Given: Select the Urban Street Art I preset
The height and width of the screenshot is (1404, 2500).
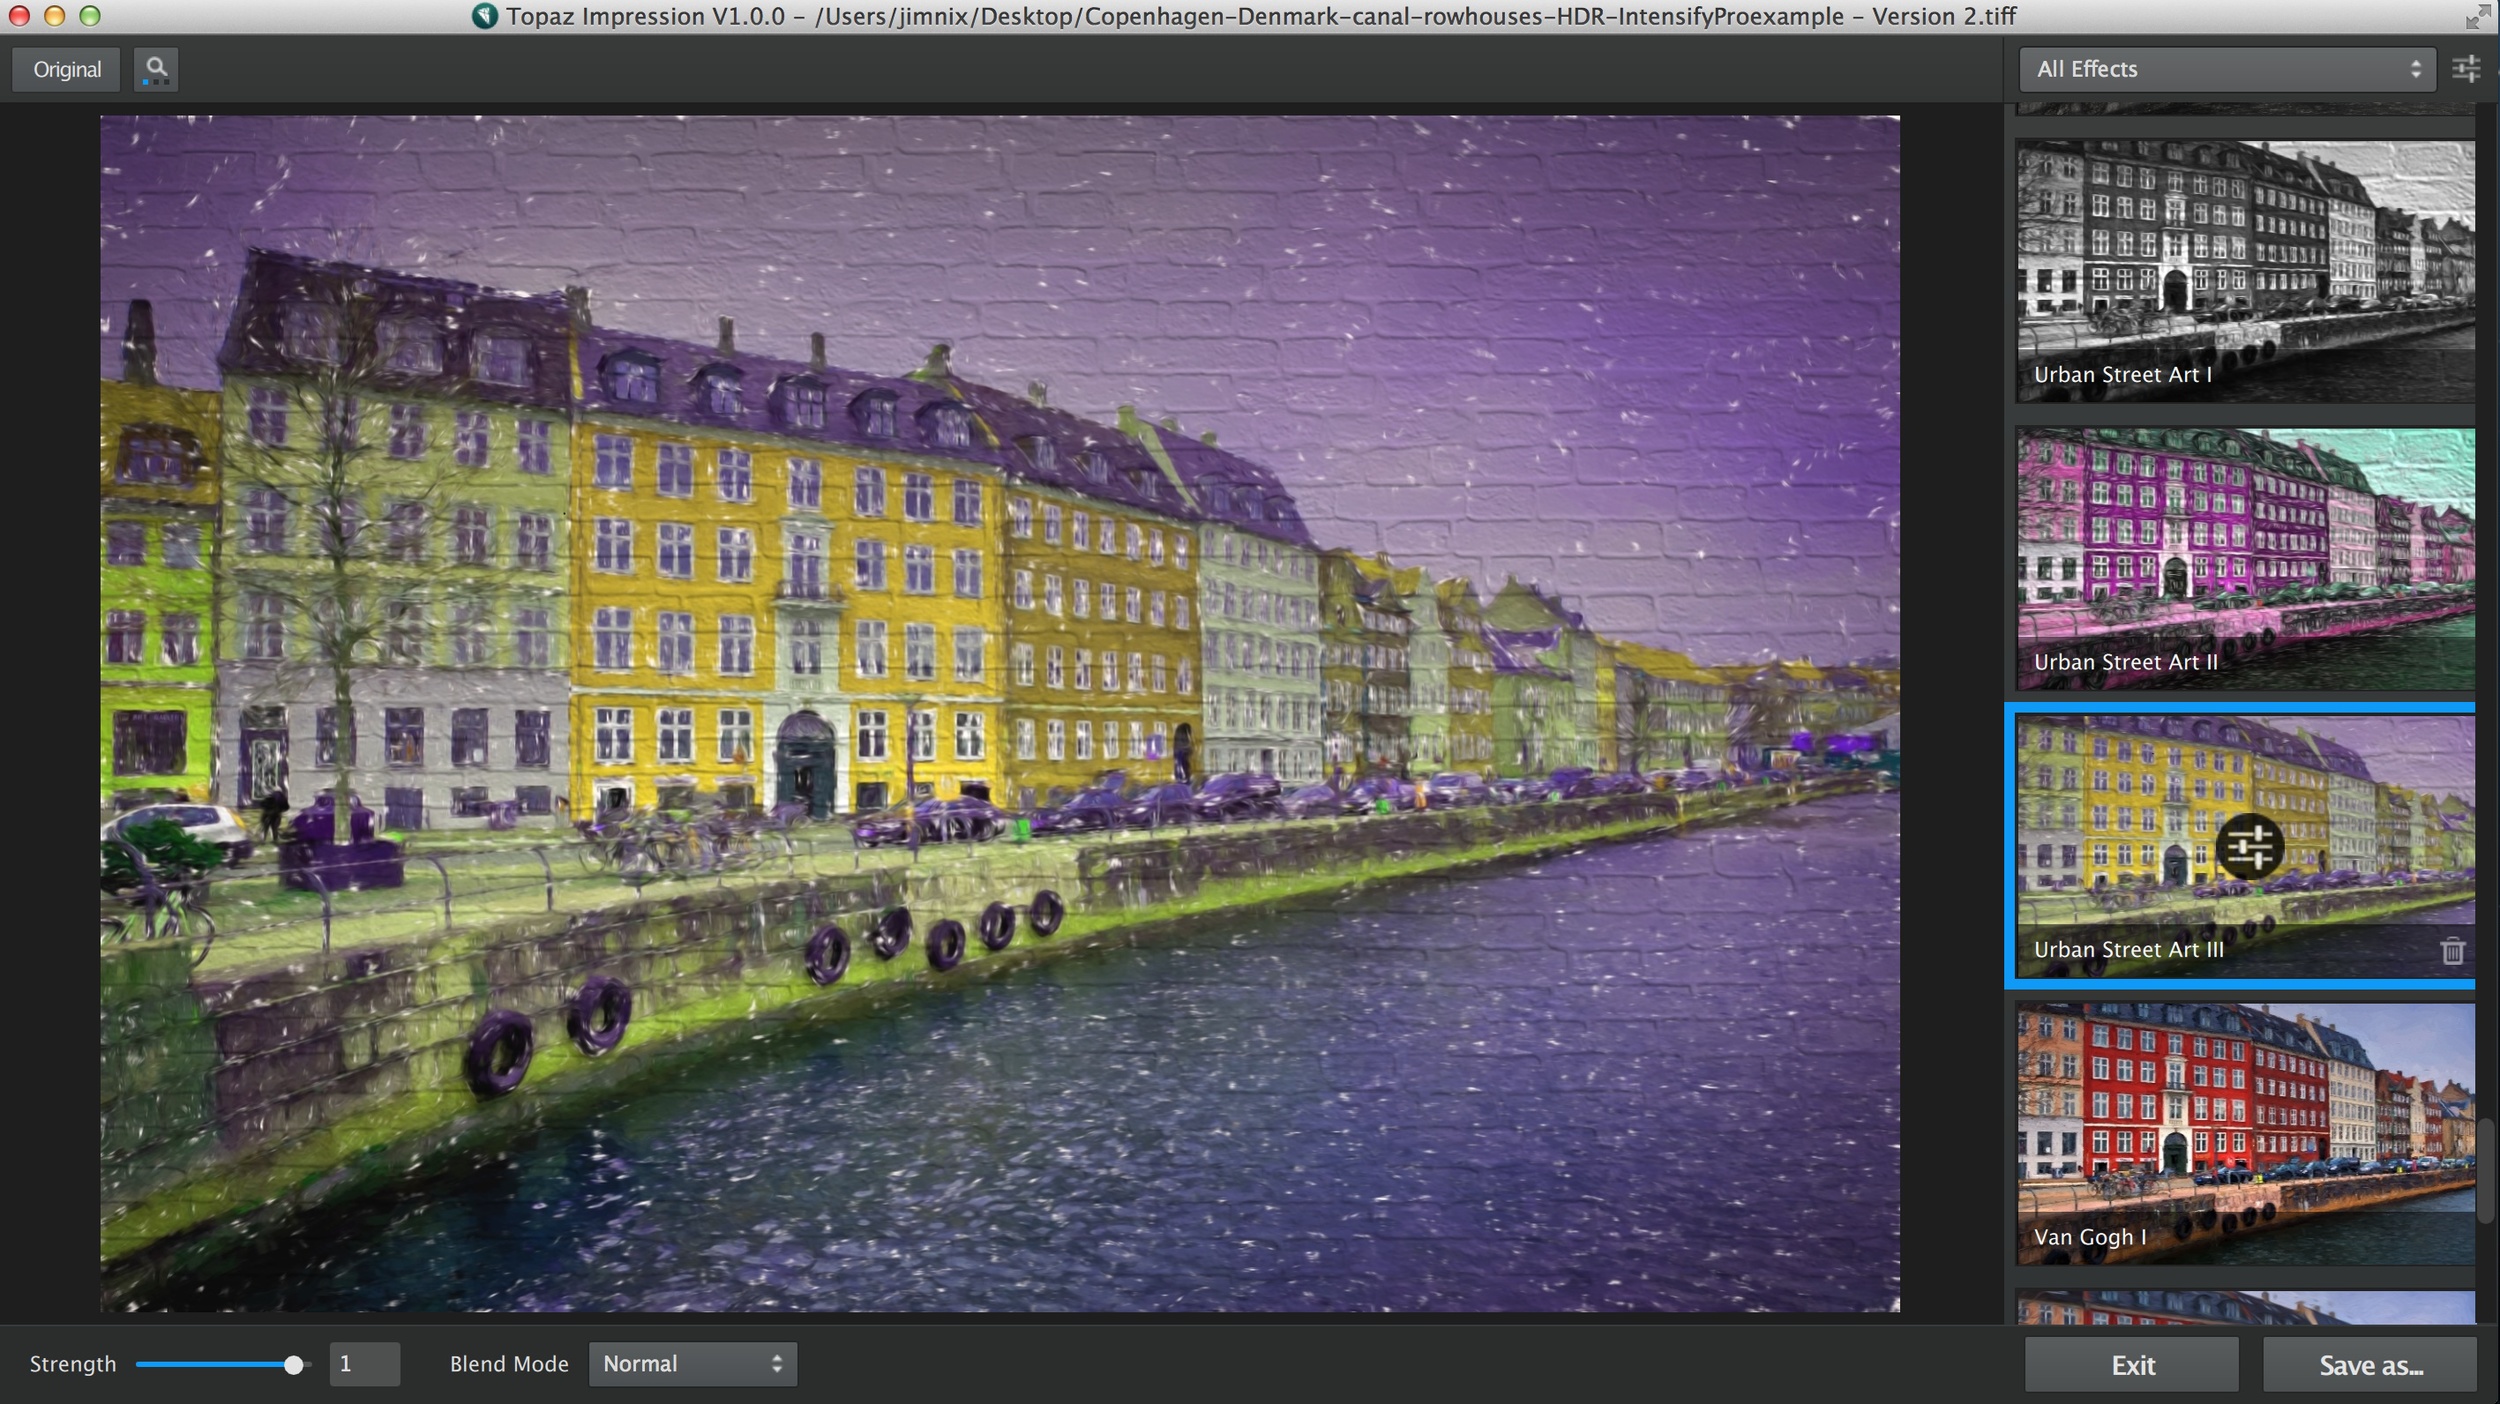Looking at the screenshot, I should pos(2245,271).
